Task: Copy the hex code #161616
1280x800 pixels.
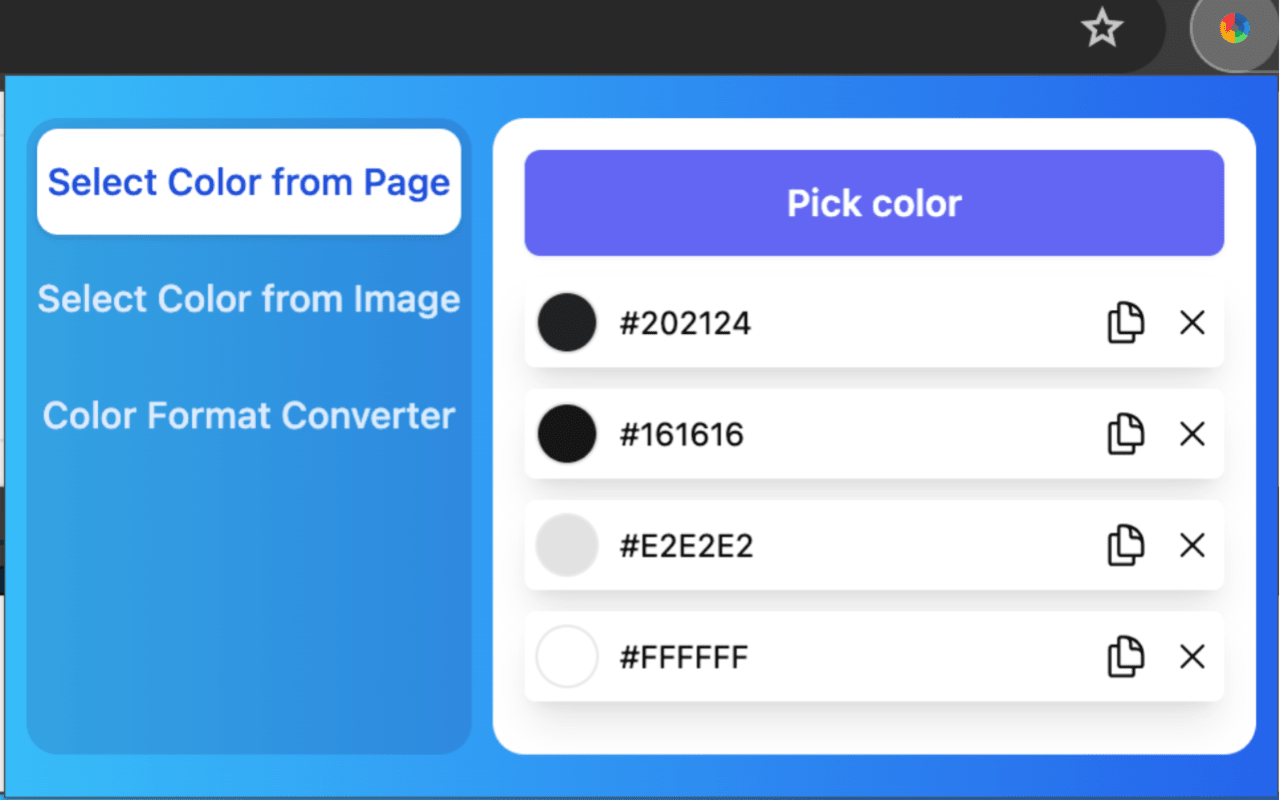Action: (x=1125, y=434)
